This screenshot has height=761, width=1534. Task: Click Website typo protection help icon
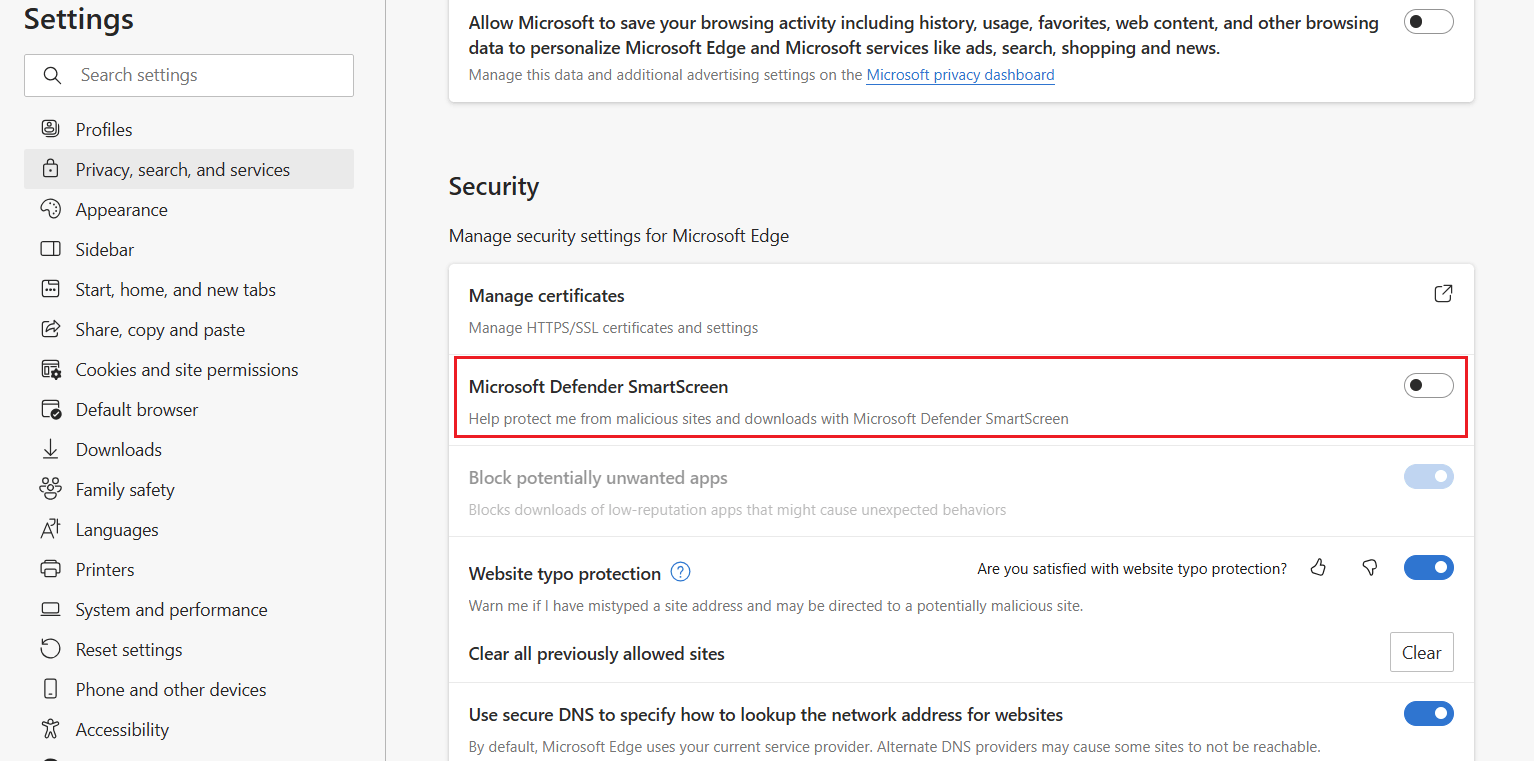click(x=681, y=573)
